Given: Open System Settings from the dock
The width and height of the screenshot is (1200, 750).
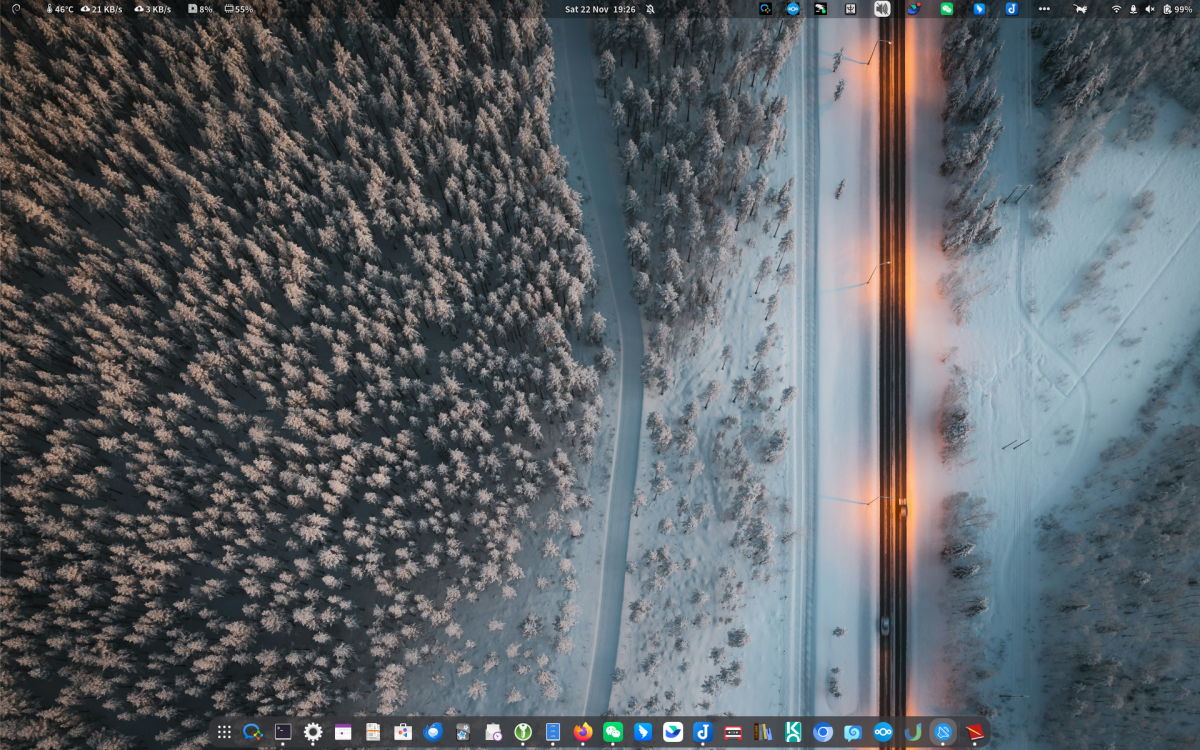Looking at the screenshot, I should pos(312,733).
